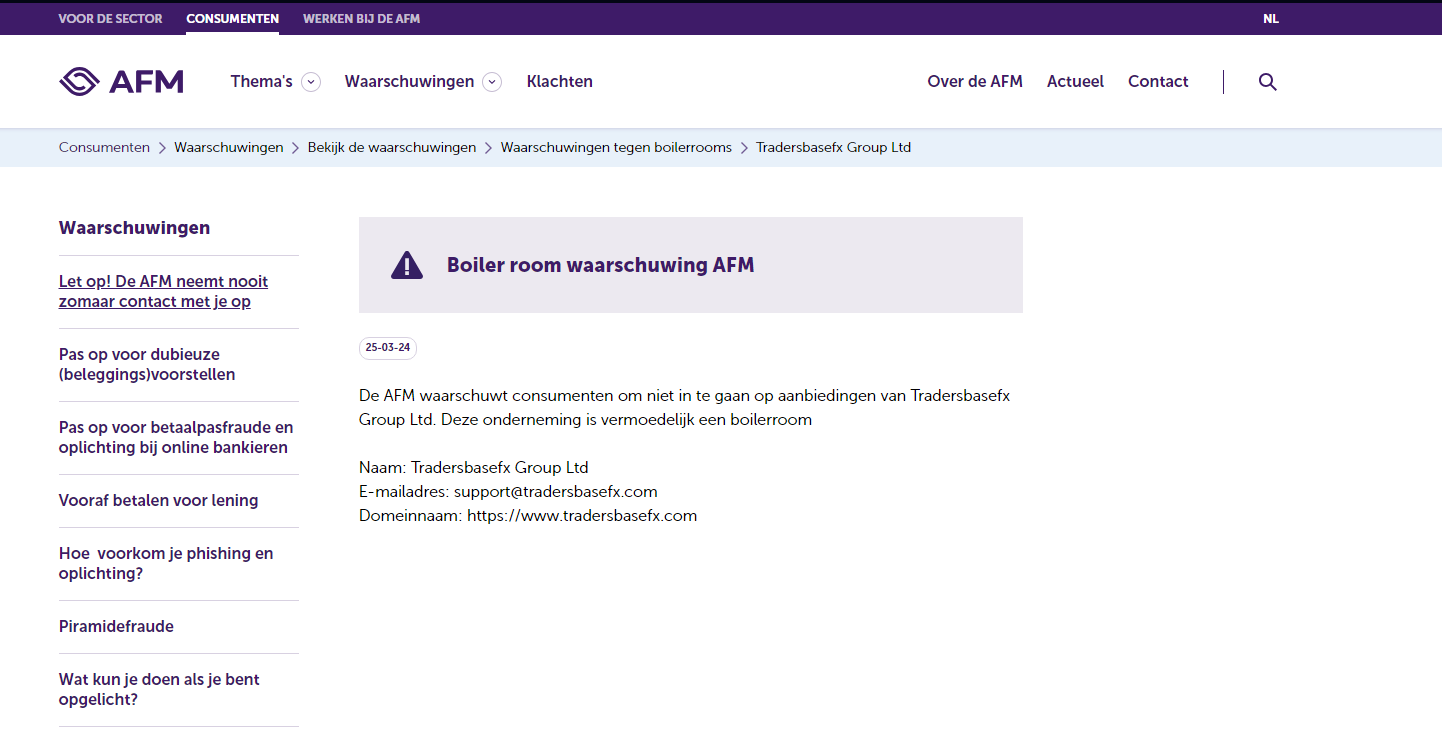Click the 25-03-24 date badge

[x=388, y=348]
